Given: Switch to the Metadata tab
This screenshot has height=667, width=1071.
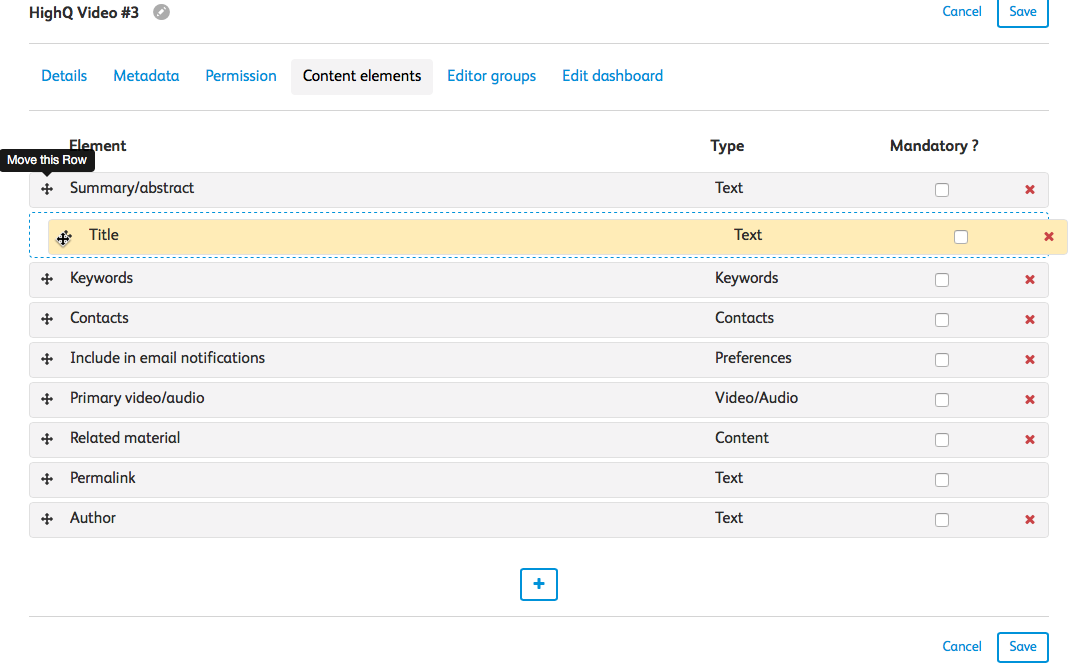Looking at the screenshot, I should 146,76.
